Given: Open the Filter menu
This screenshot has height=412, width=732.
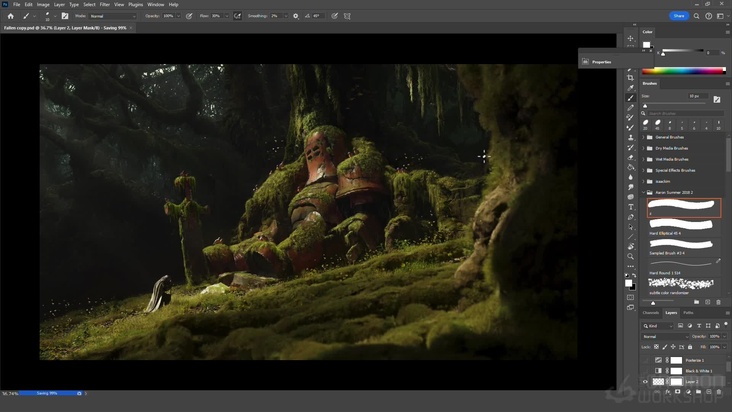Looking at the screenshot, I should [104, 4].
